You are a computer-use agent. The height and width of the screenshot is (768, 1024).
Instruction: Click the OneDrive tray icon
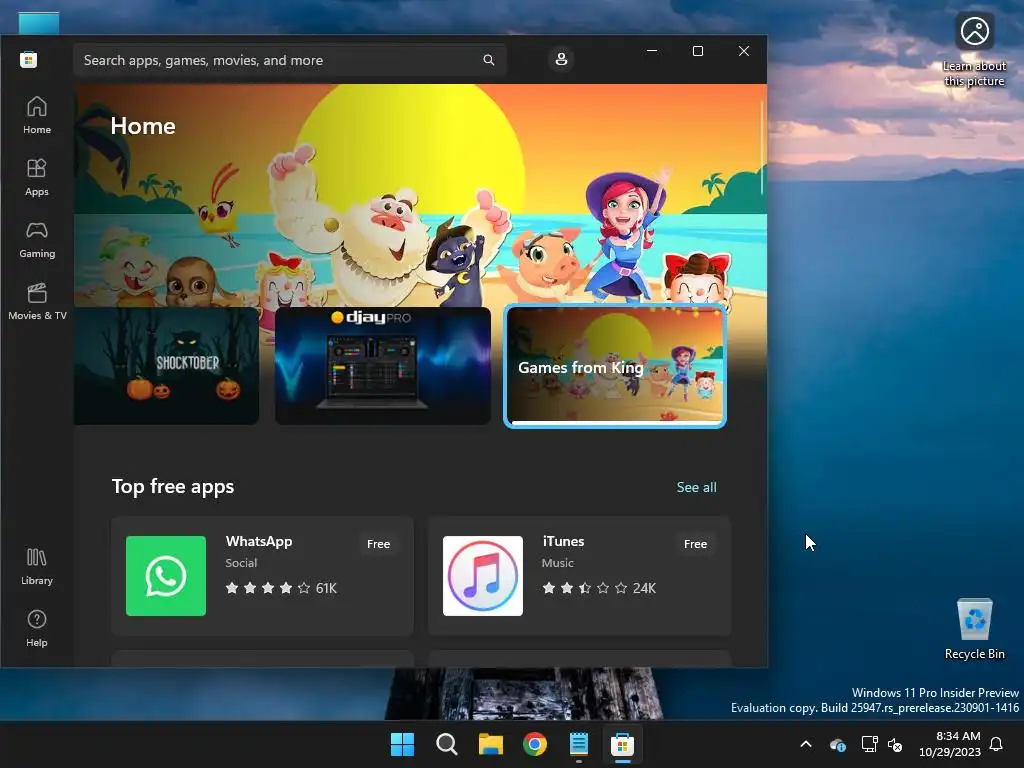pos(838,744)
